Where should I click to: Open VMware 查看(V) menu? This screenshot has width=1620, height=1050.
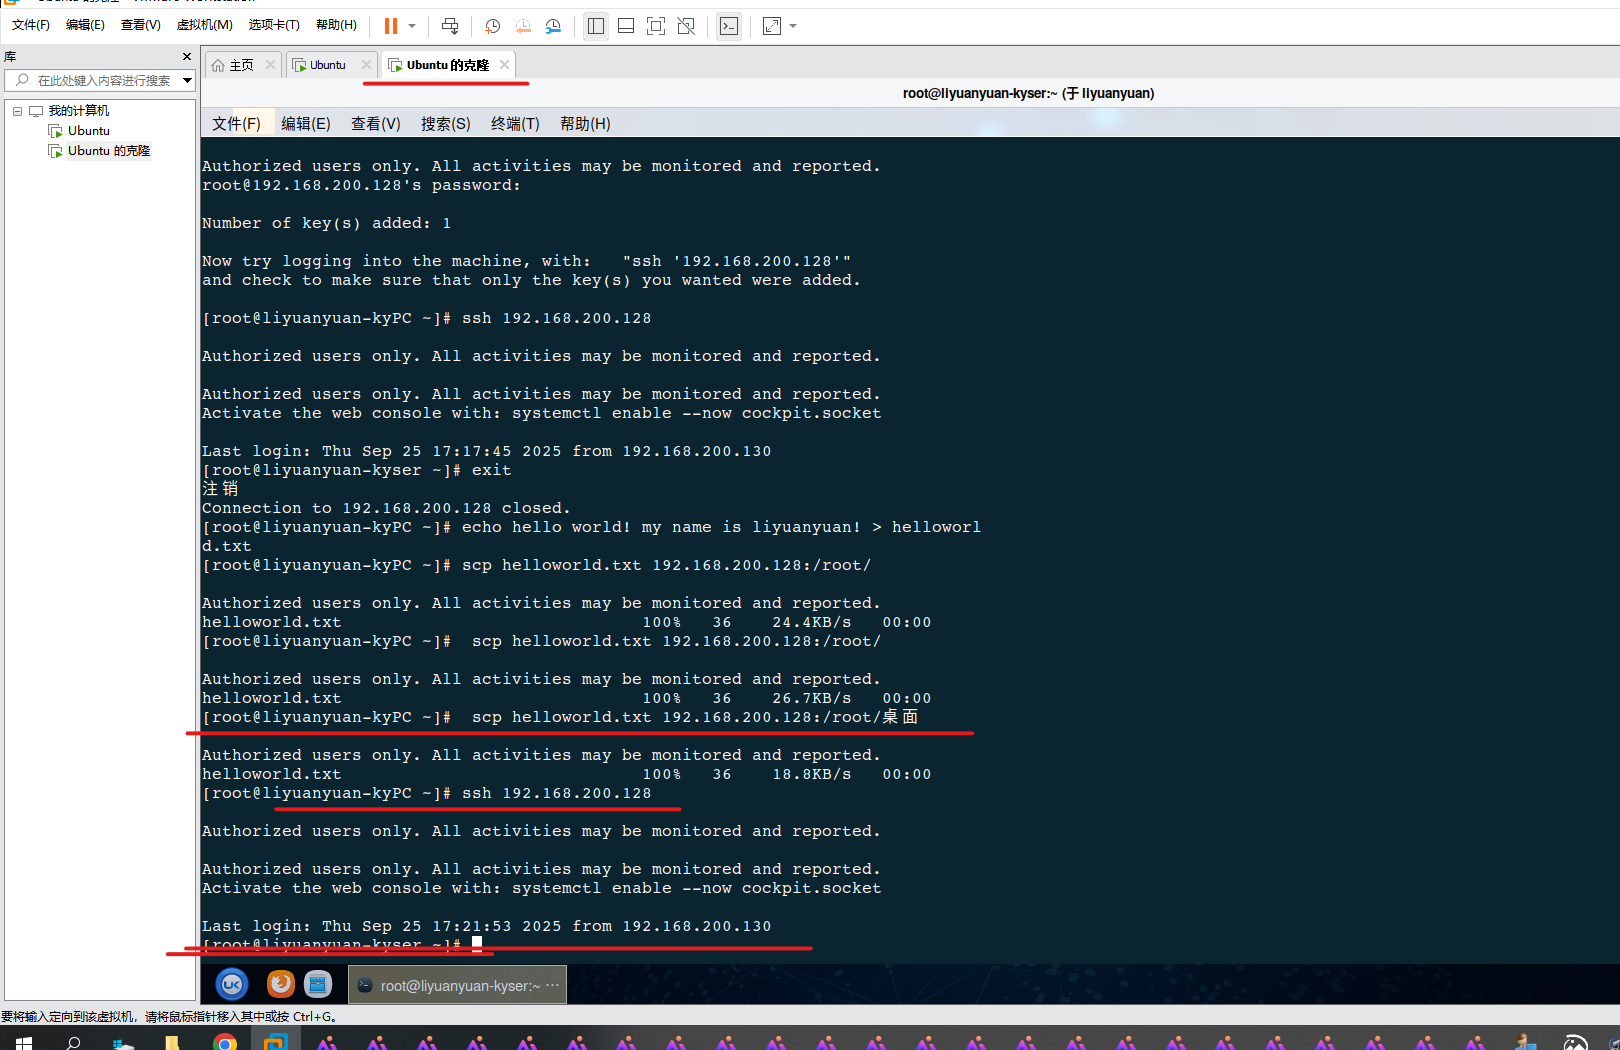pos(141,25)
